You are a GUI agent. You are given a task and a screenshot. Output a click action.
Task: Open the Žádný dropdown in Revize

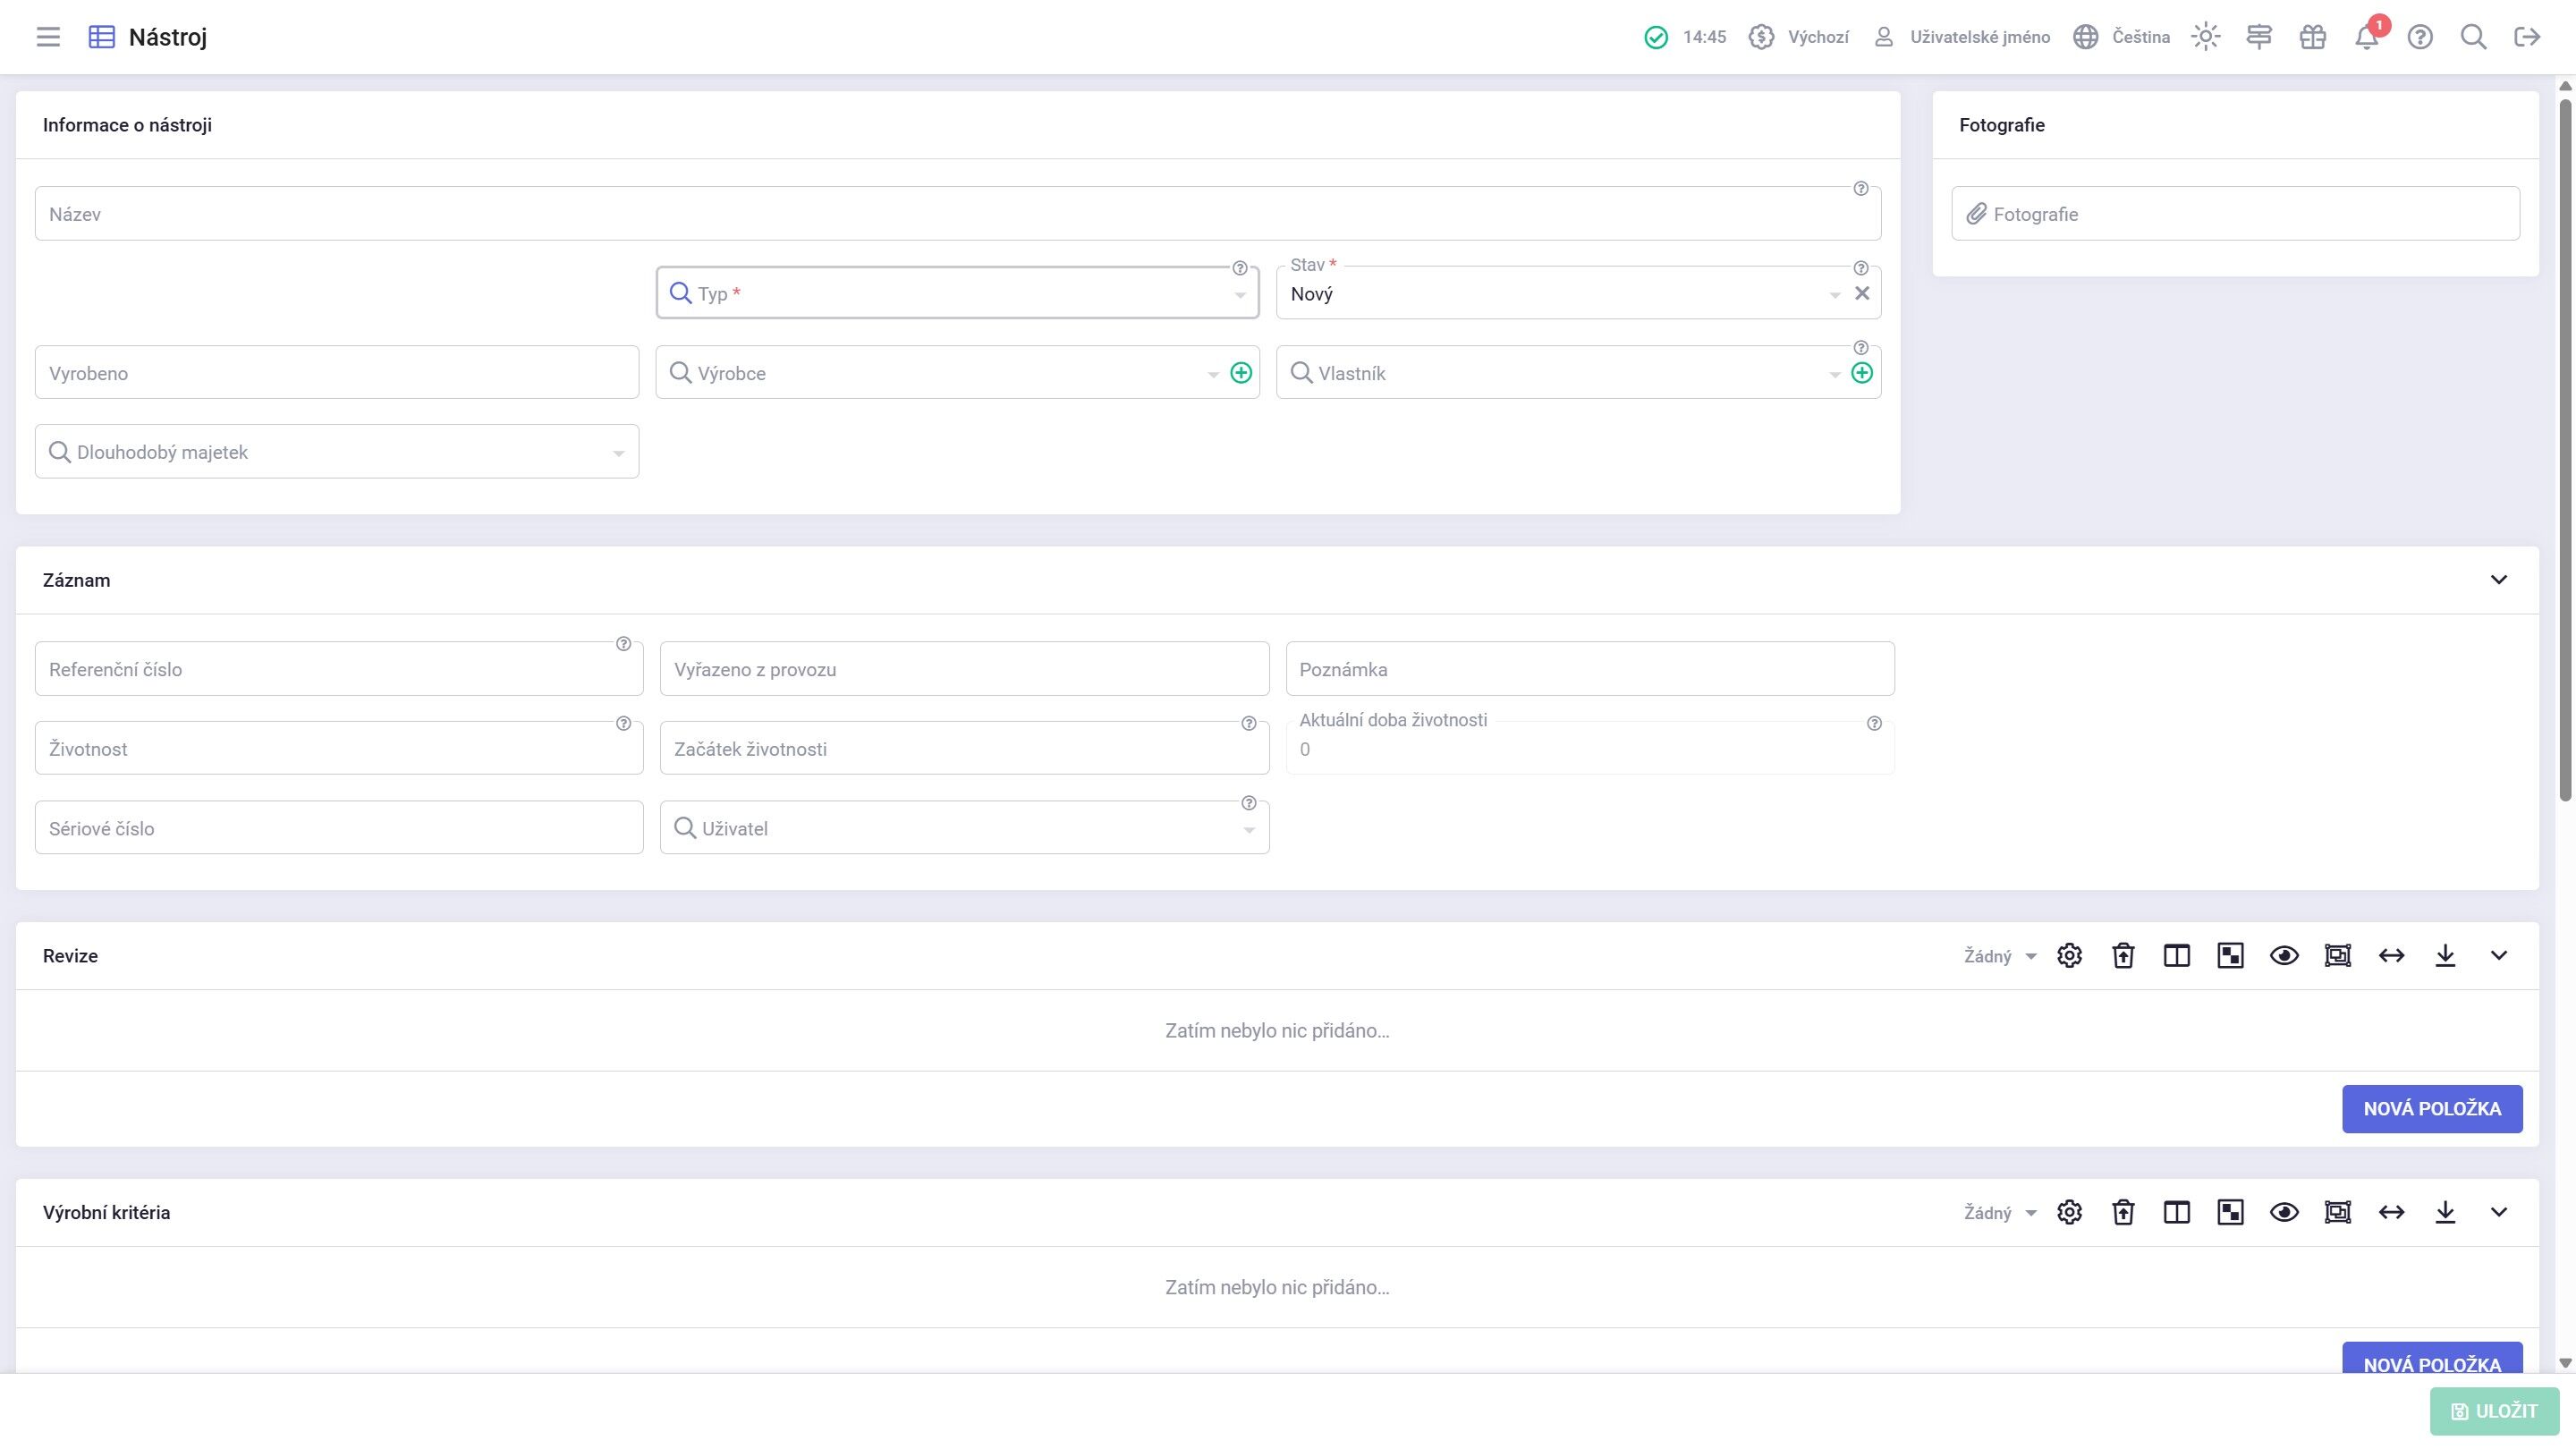1999,956
